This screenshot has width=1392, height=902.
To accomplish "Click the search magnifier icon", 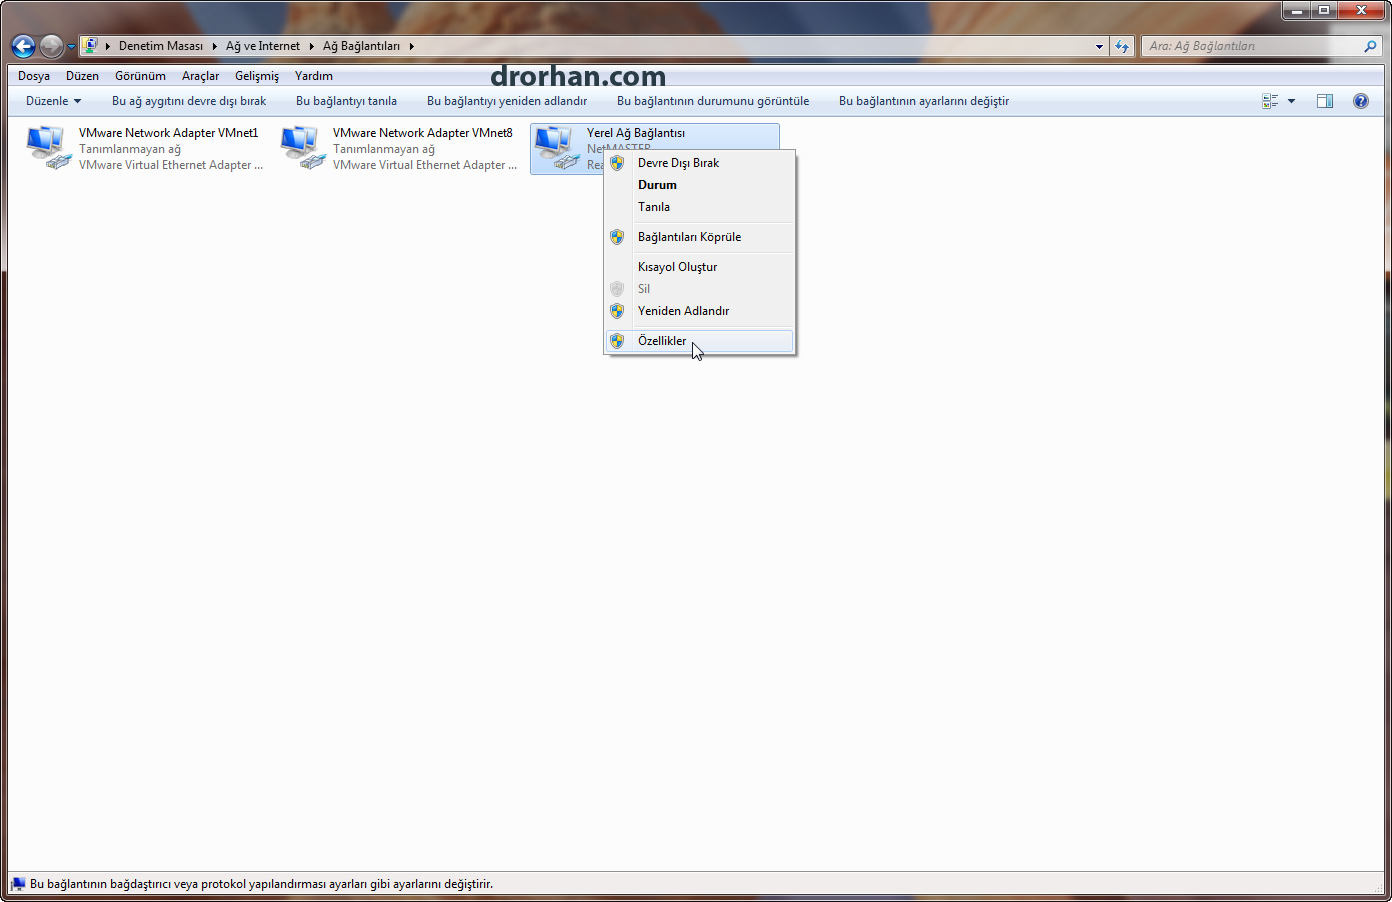I will coord(1370,46).
